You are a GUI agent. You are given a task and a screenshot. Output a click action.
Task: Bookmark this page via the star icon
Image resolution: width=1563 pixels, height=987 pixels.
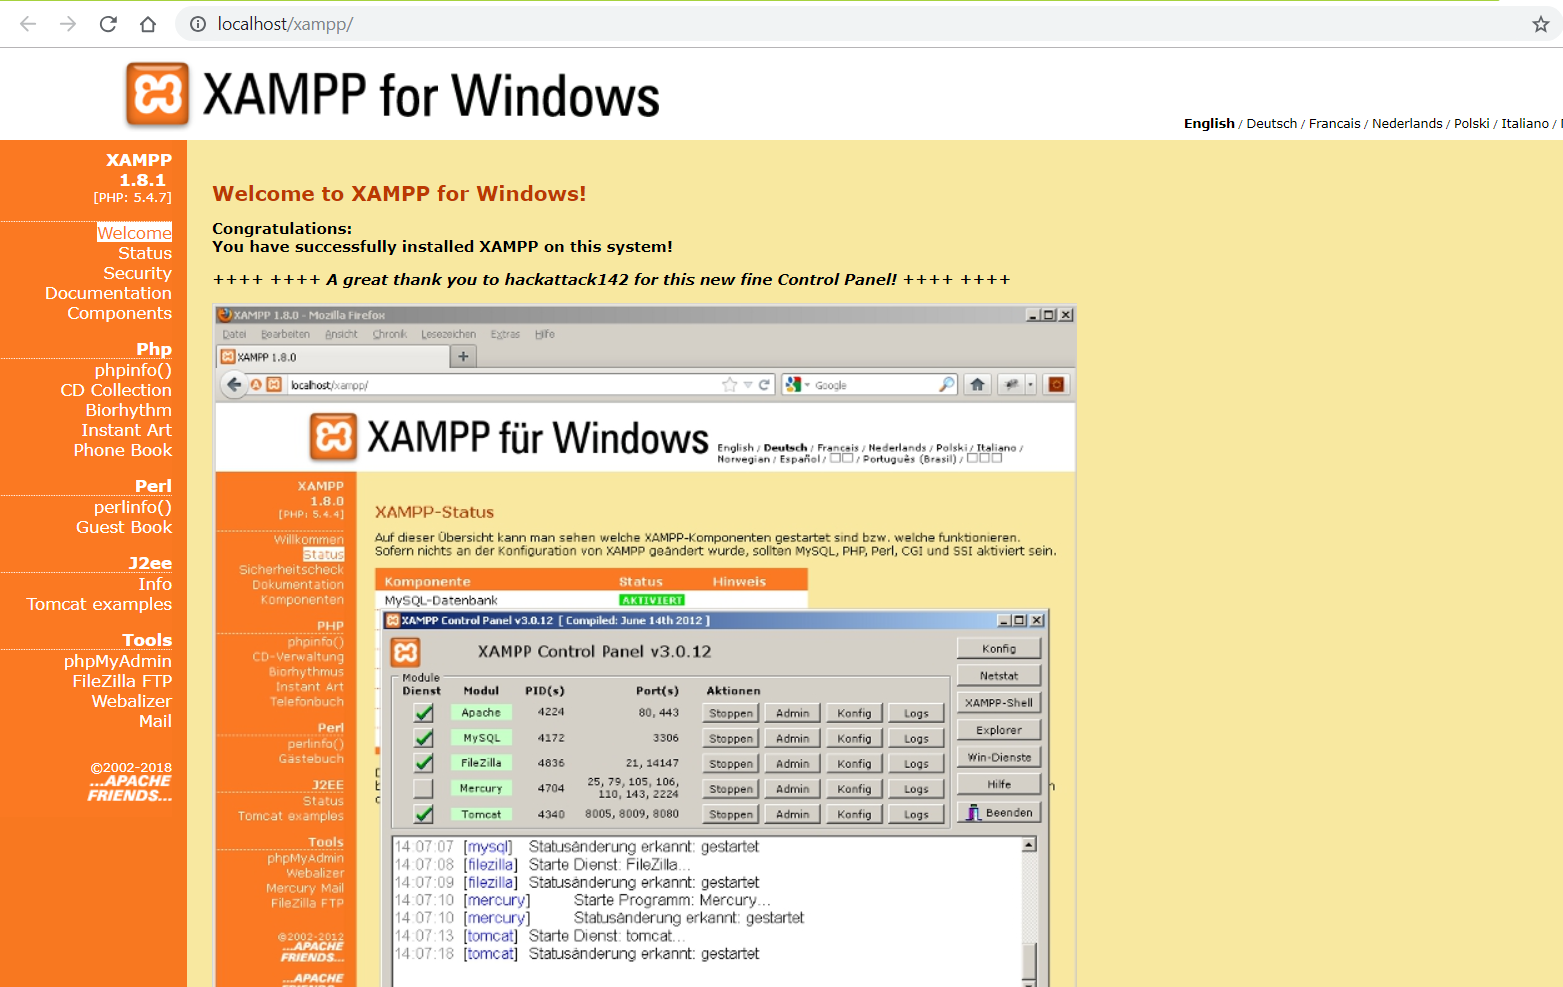1541,24
